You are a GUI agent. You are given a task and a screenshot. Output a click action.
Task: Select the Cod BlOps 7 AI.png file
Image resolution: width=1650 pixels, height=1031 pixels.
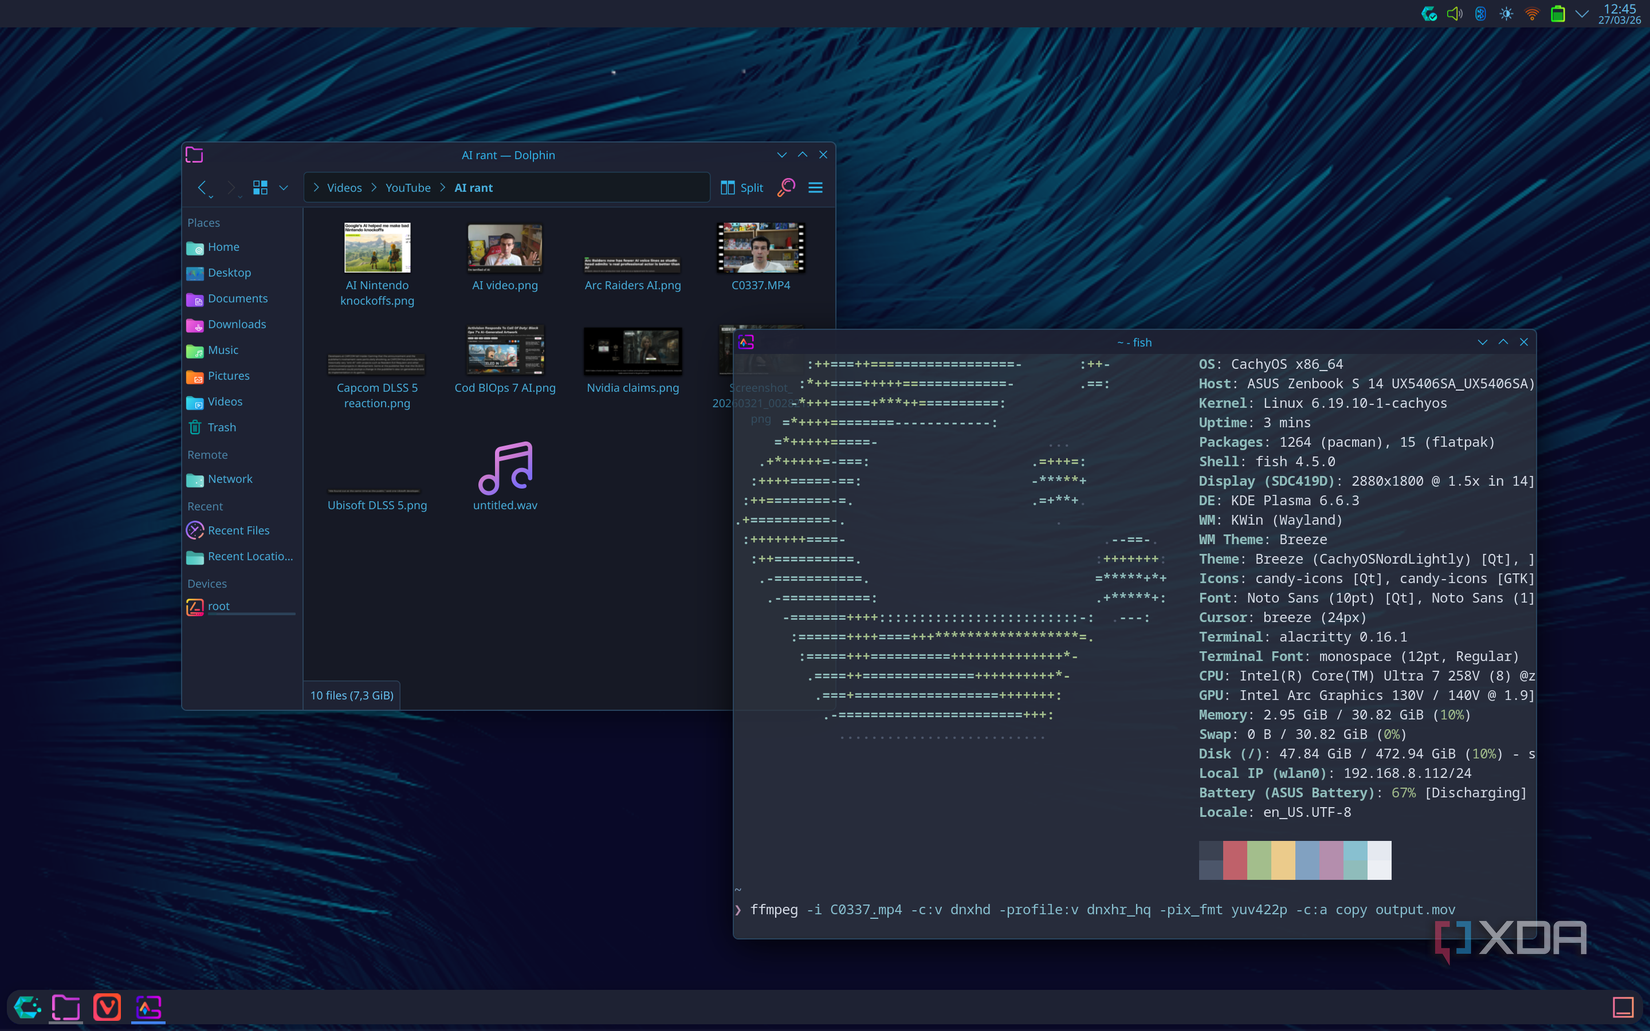point(505,359)
